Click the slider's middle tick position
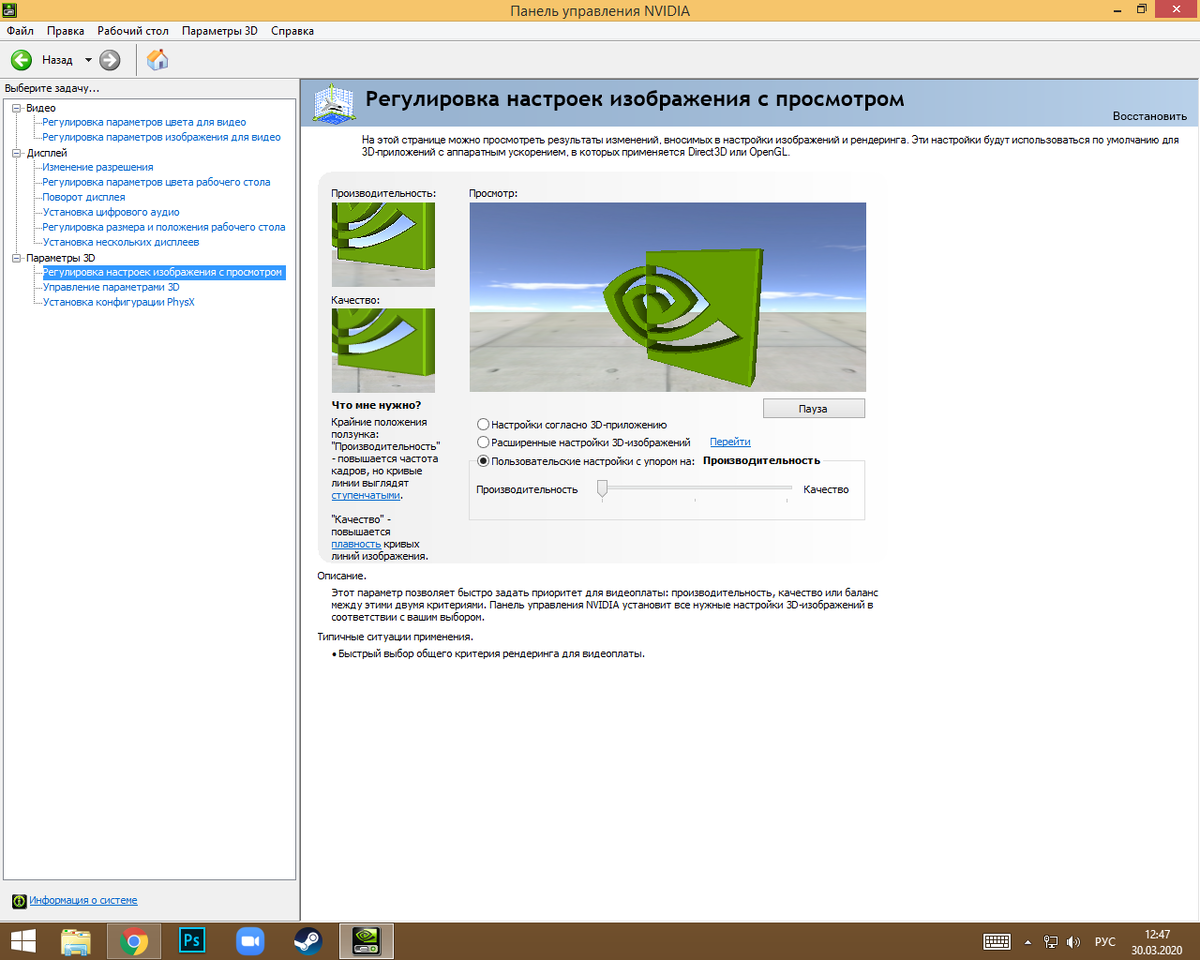Viewport: 1200px width, 960px height. pos(695,488)
